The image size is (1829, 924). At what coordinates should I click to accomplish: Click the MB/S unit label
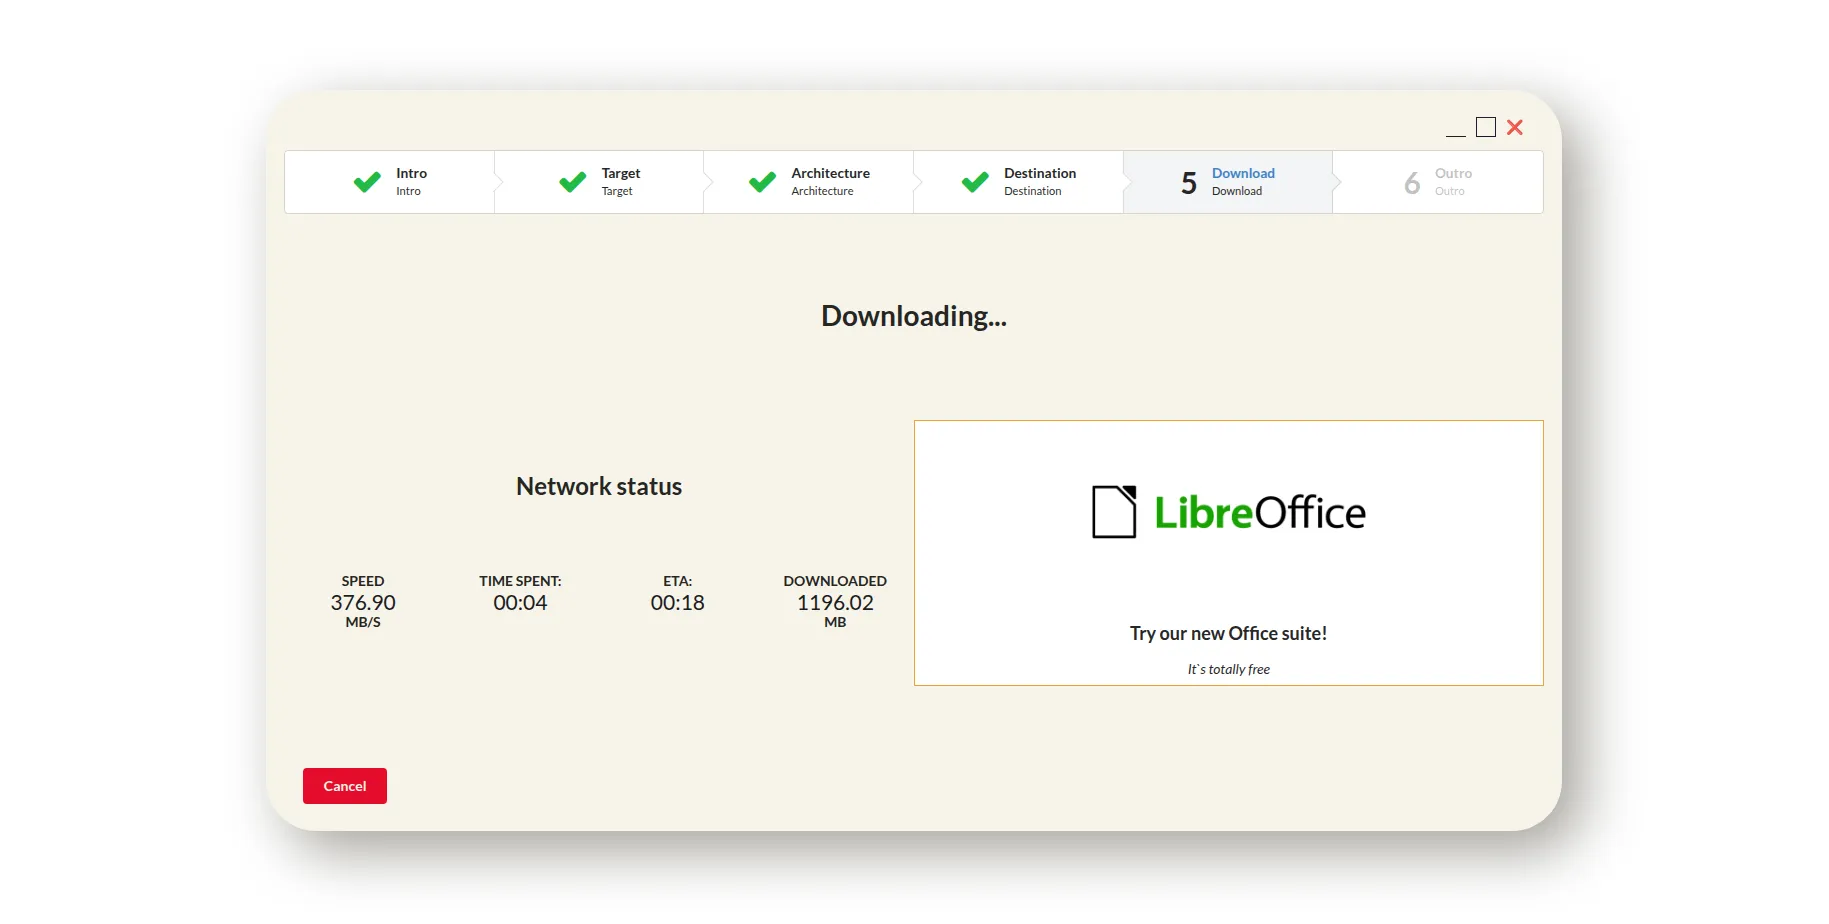[x=363, y=622]
